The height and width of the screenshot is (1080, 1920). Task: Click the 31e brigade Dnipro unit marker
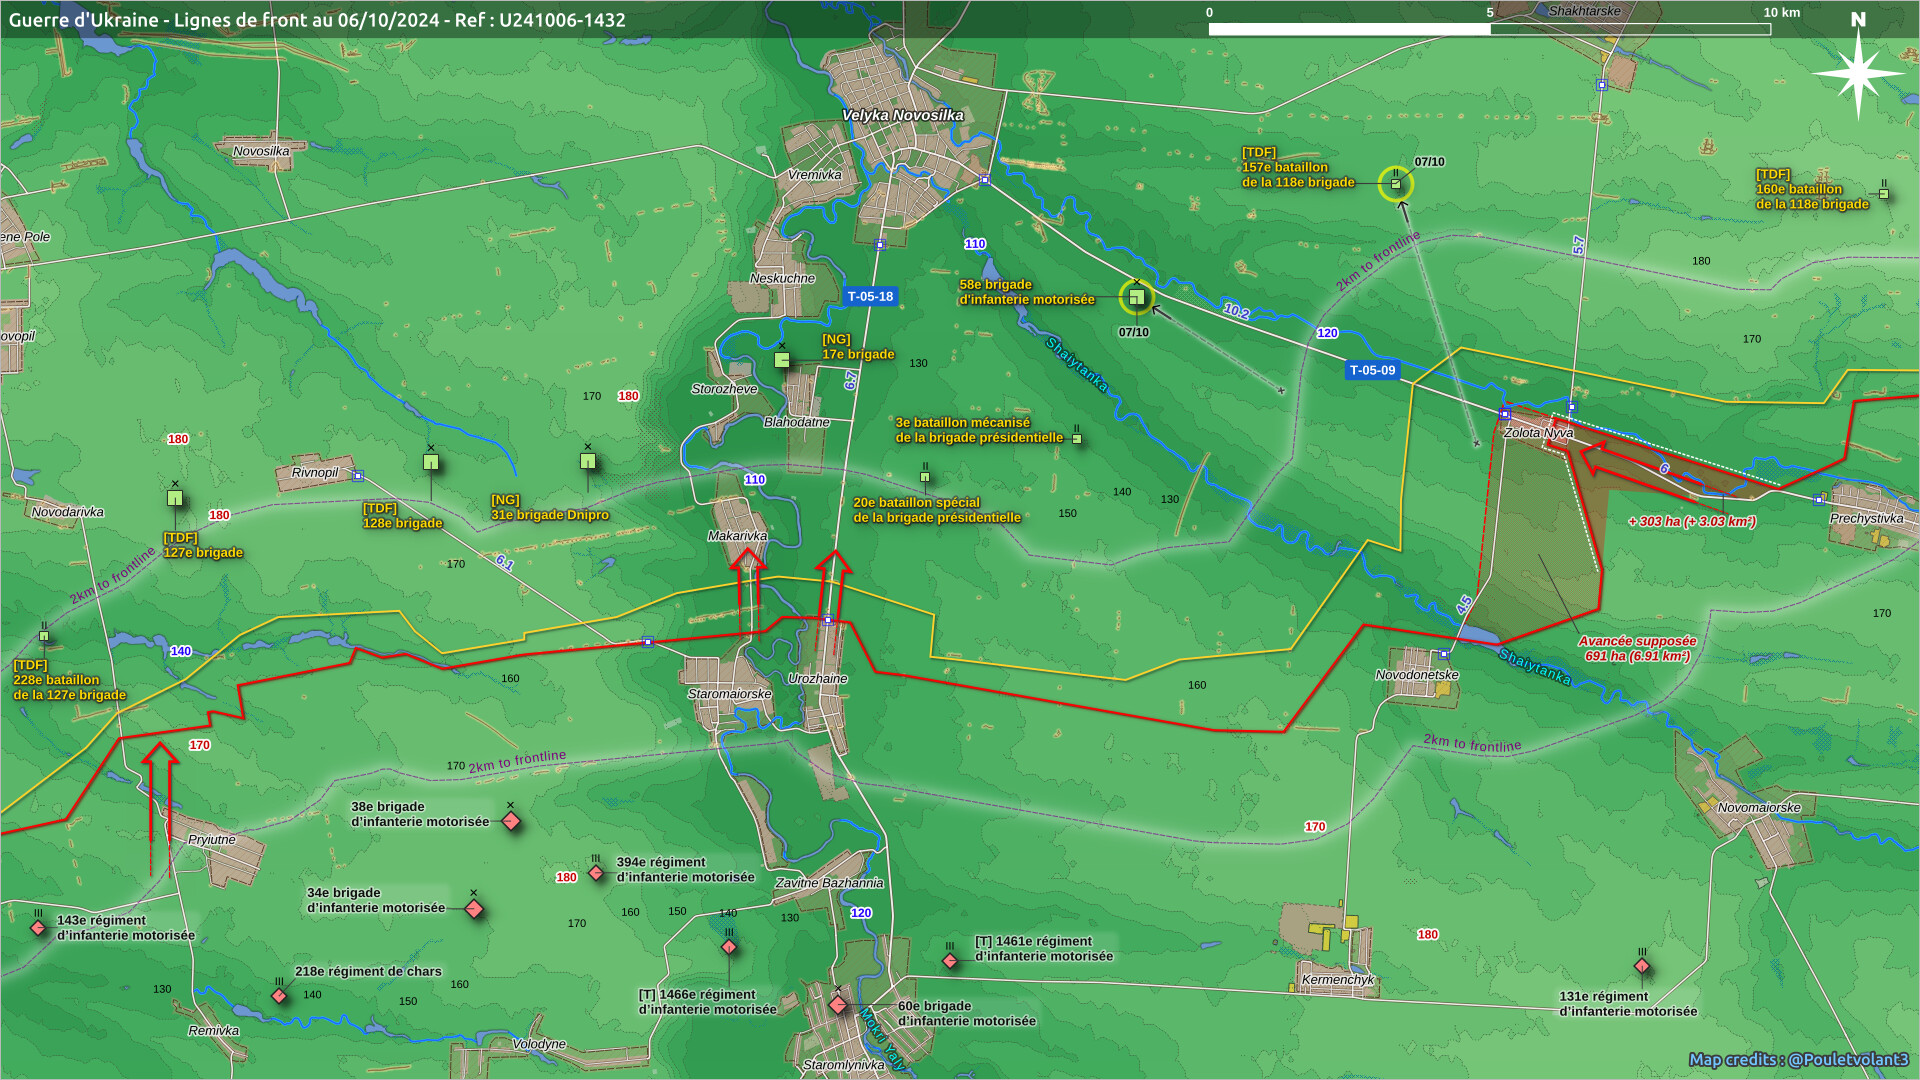pos(588,461)
